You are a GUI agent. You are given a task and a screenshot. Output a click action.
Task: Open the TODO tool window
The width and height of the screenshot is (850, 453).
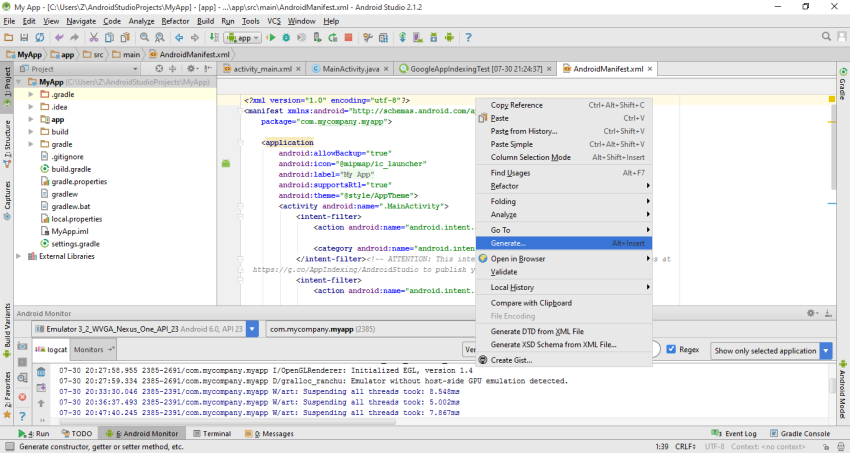[76, 433]
